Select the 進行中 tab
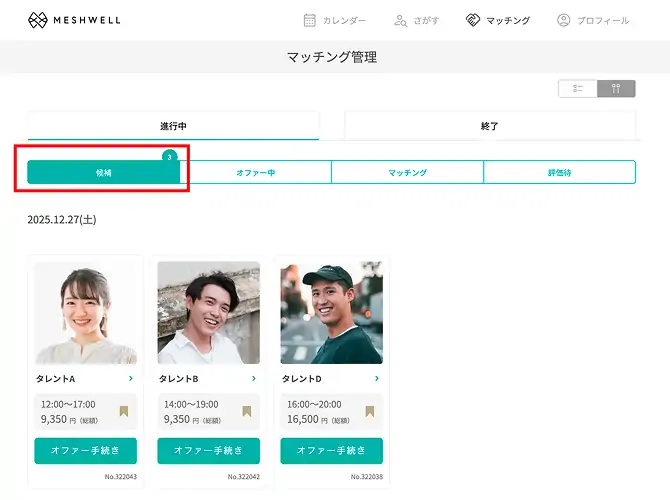 point(173,126)
